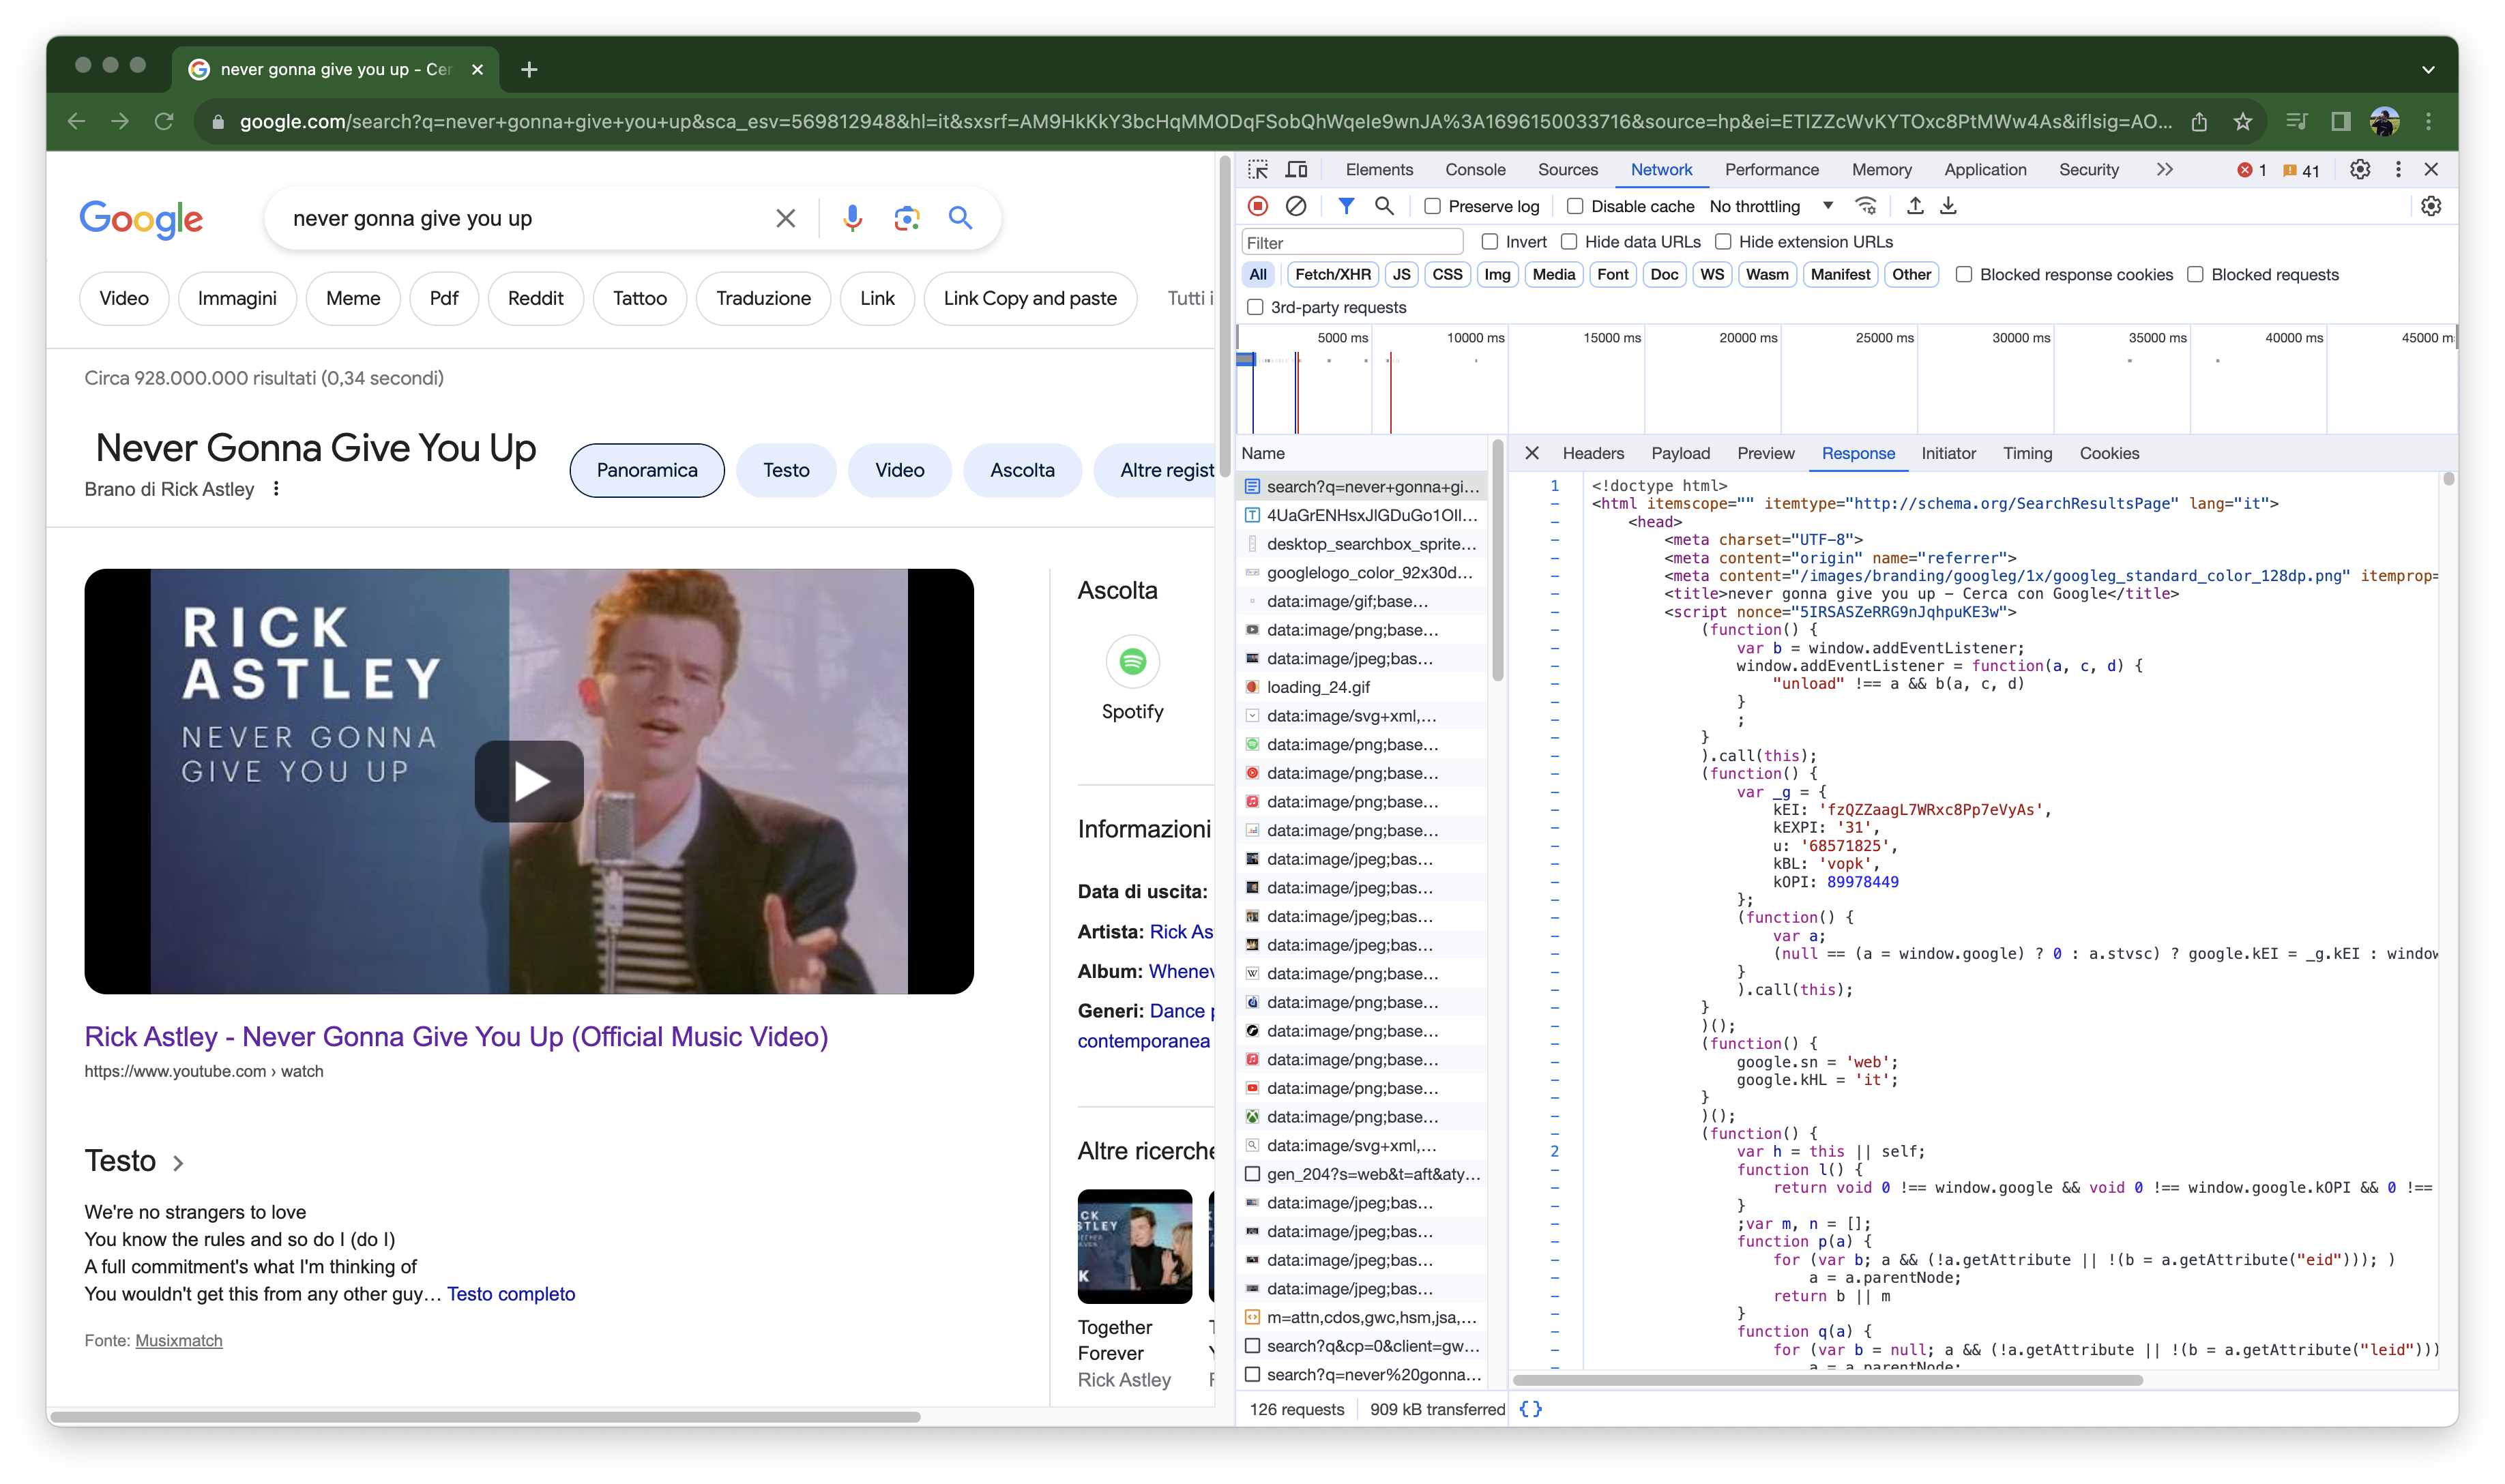Click the Google search magnifier button

(x=960, y=218)
